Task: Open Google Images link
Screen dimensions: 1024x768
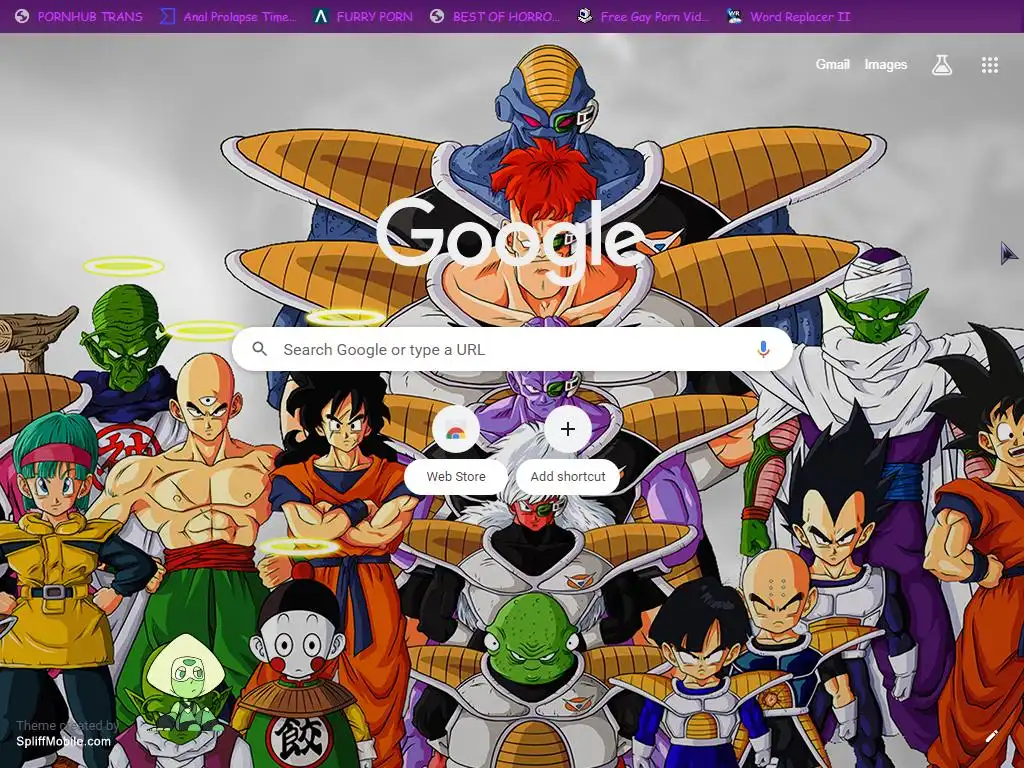Action: (x=886, y=64)
